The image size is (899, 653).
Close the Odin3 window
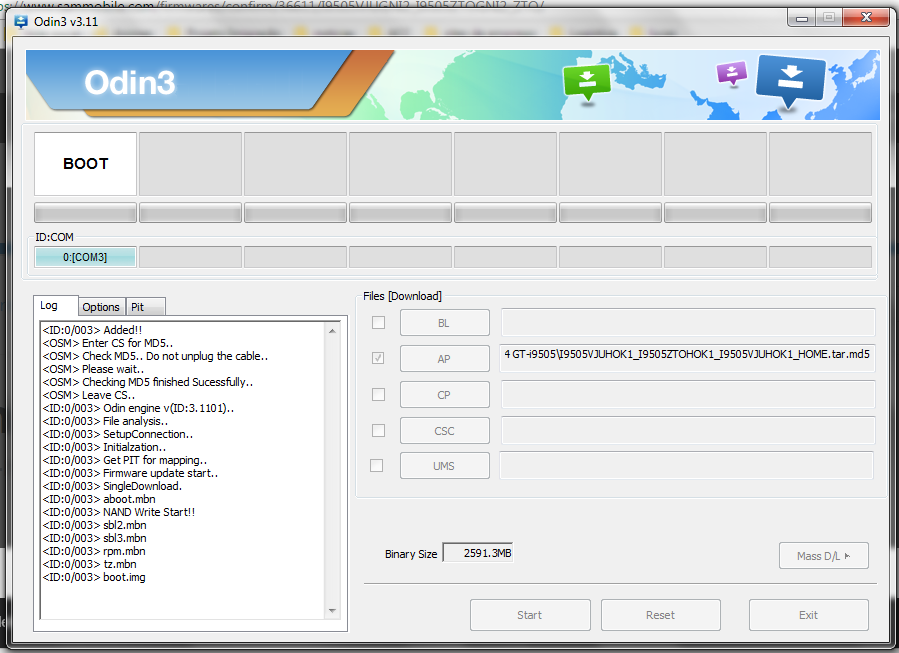(866, 18)
